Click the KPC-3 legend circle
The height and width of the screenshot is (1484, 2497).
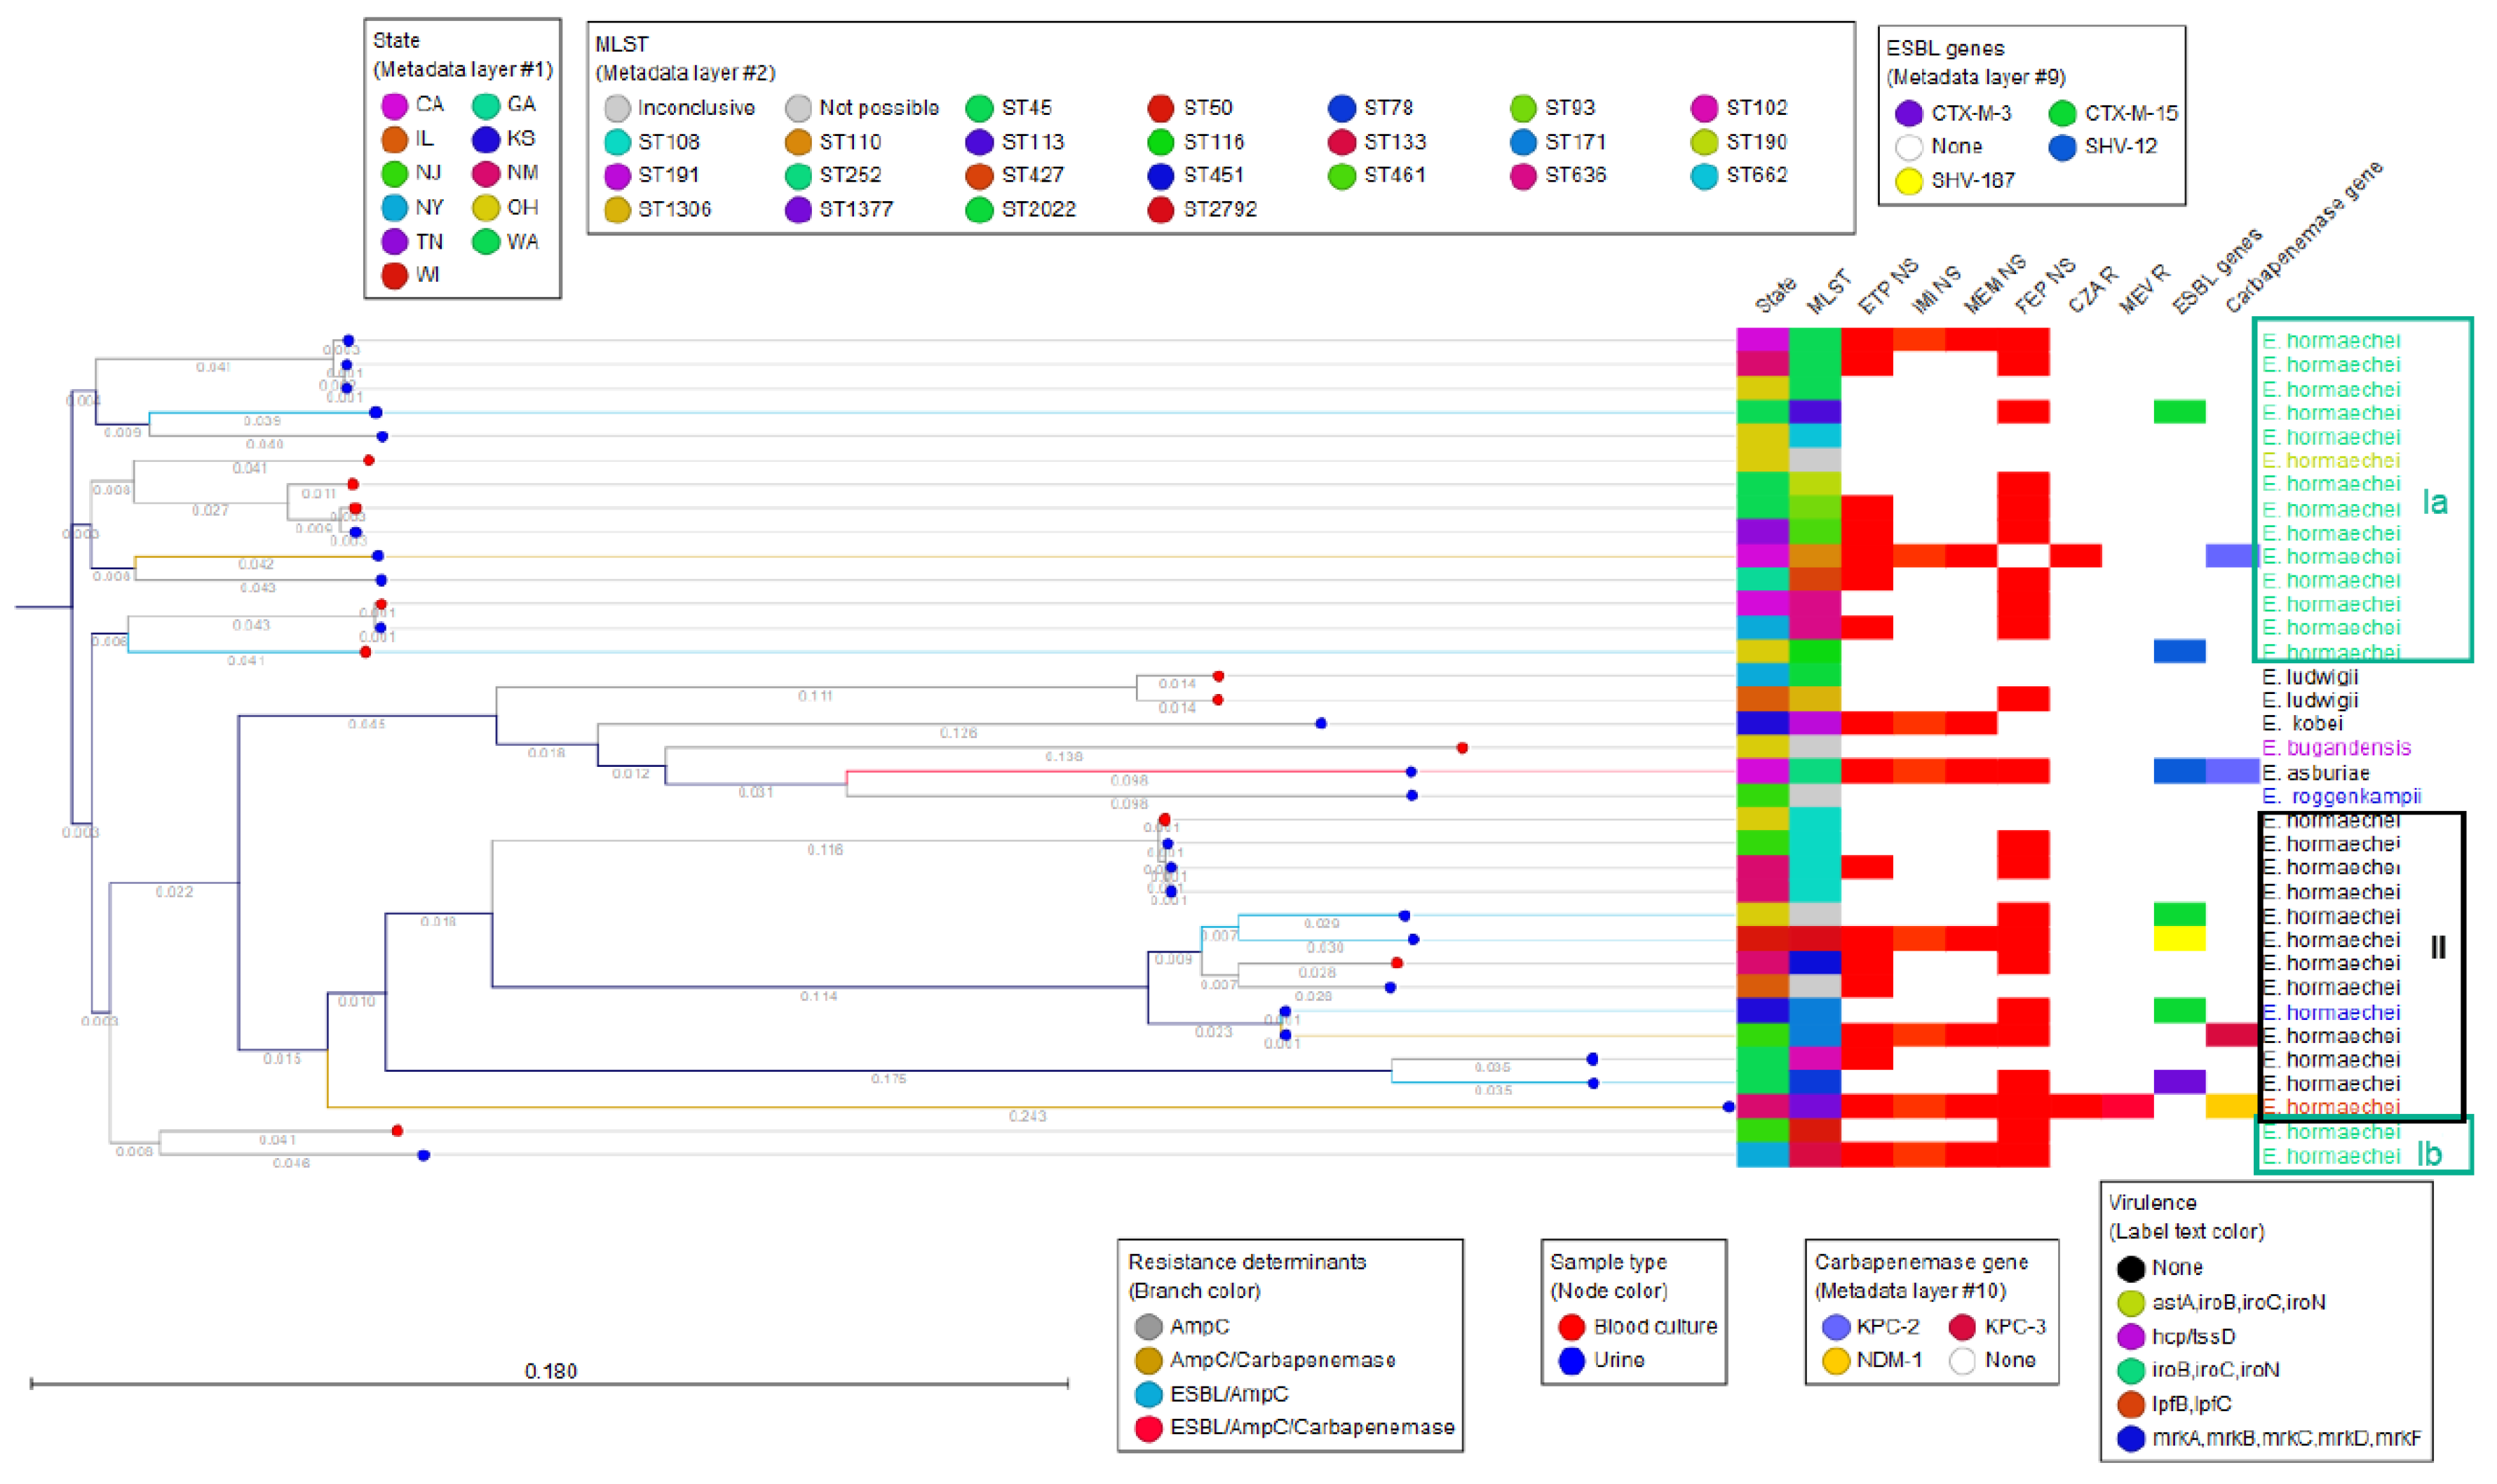tap(1962, 1327)
